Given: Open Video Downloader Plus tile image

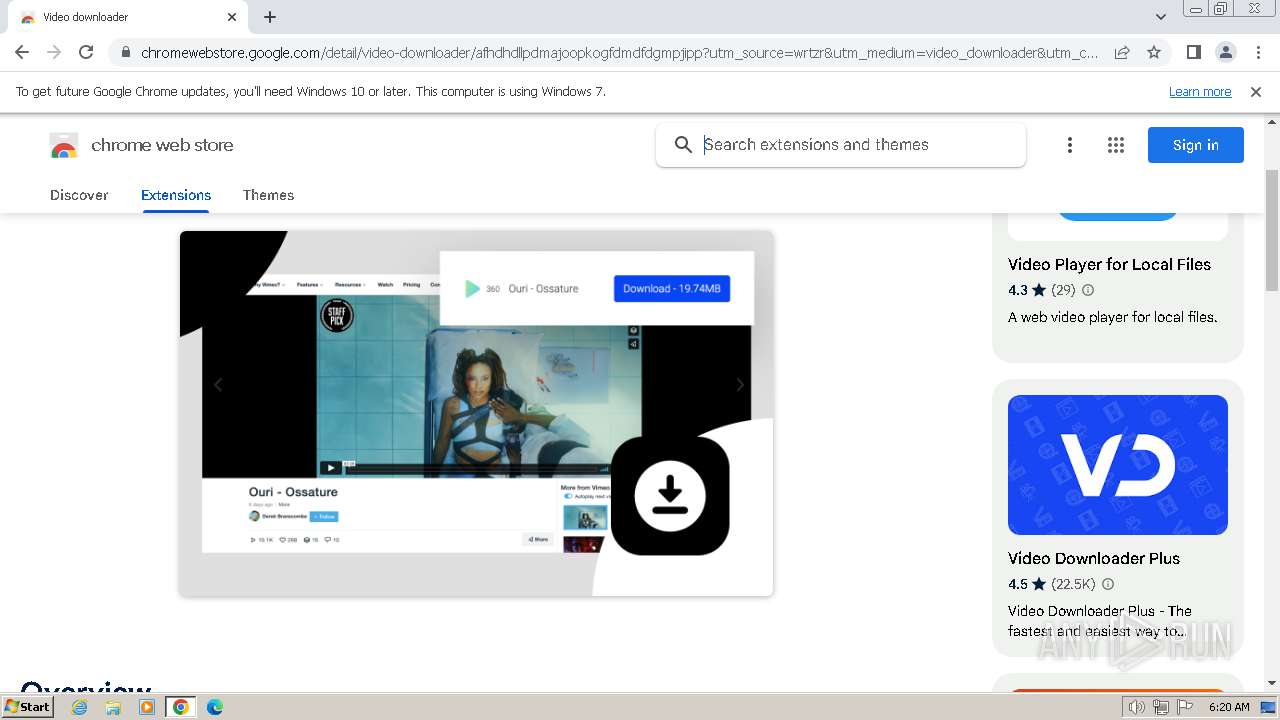Looking at the screenshot, I should coord(1118,465).
